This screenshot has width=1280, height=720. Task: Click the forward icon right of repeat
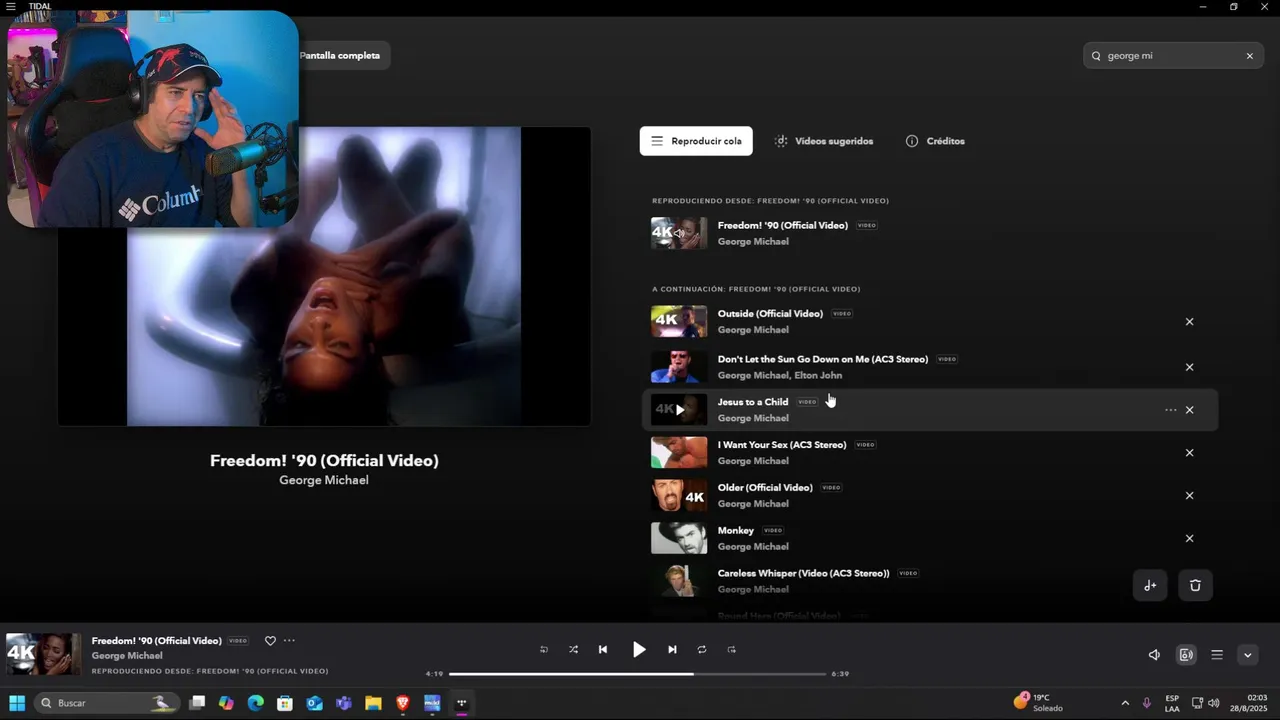tap(732, 650)
